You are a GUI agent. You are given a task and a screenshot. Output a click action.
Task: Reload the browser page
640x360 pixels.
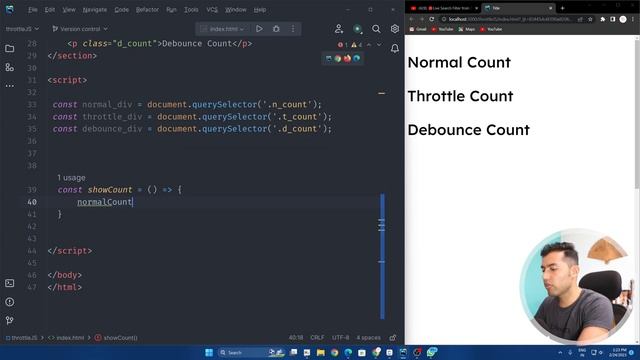click(x=432, y=19)
